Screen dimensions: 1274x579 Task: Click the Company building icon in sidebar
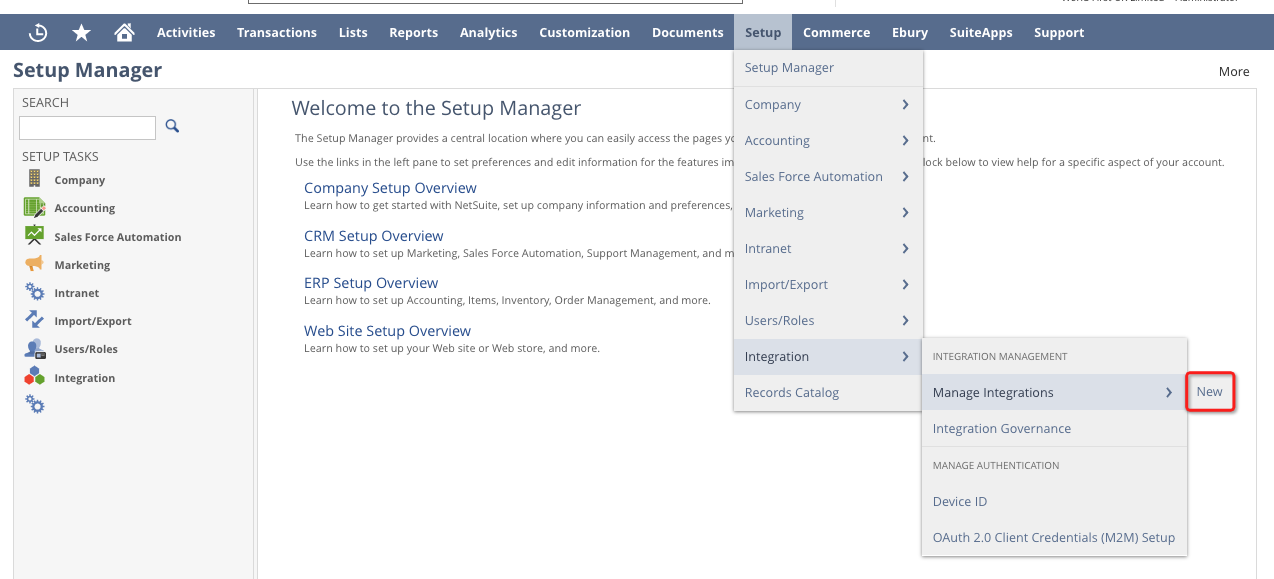[x=35, y=179]
